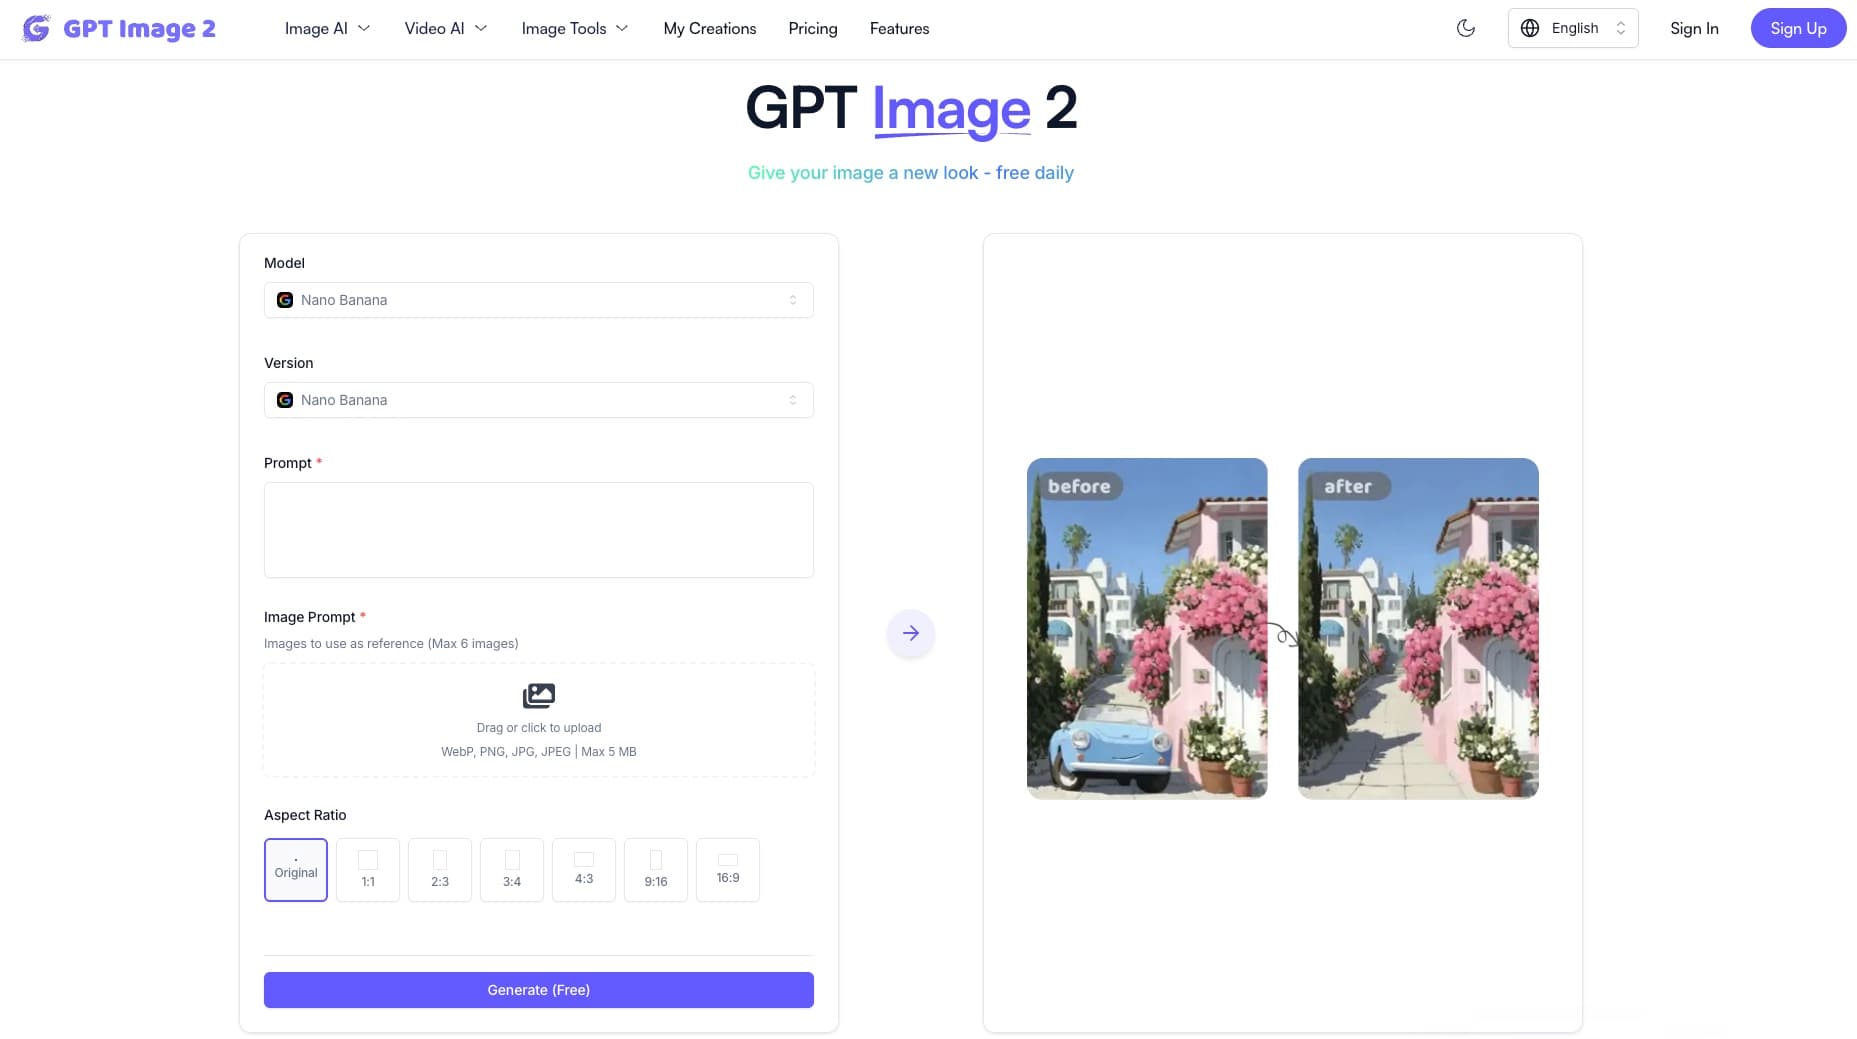The height and width of the screenshot is (1039, 1857).
Task: Open the Features page
Action: coord(900,28)
